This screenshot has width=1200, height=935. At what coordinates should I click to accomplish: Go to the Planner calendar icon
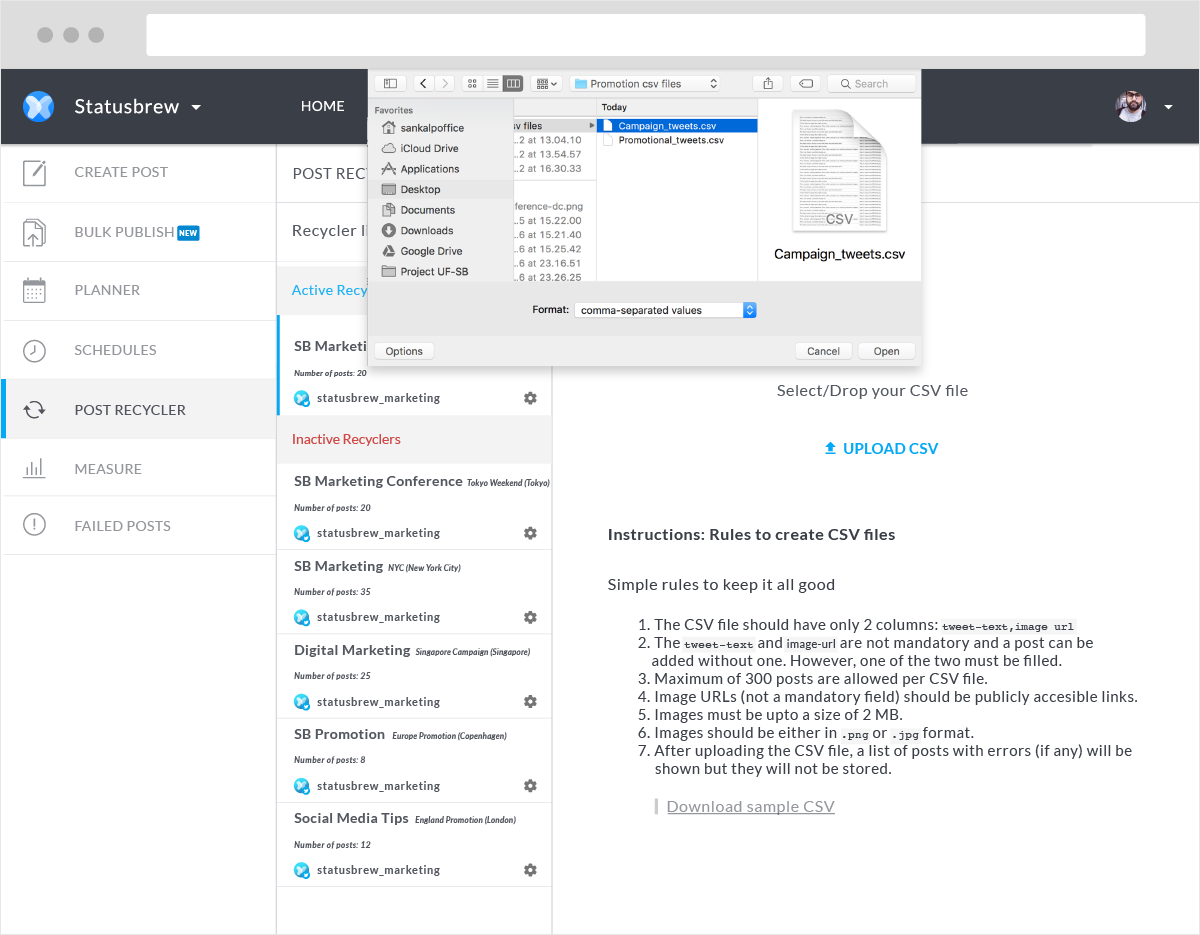click(x=34, y=290)
